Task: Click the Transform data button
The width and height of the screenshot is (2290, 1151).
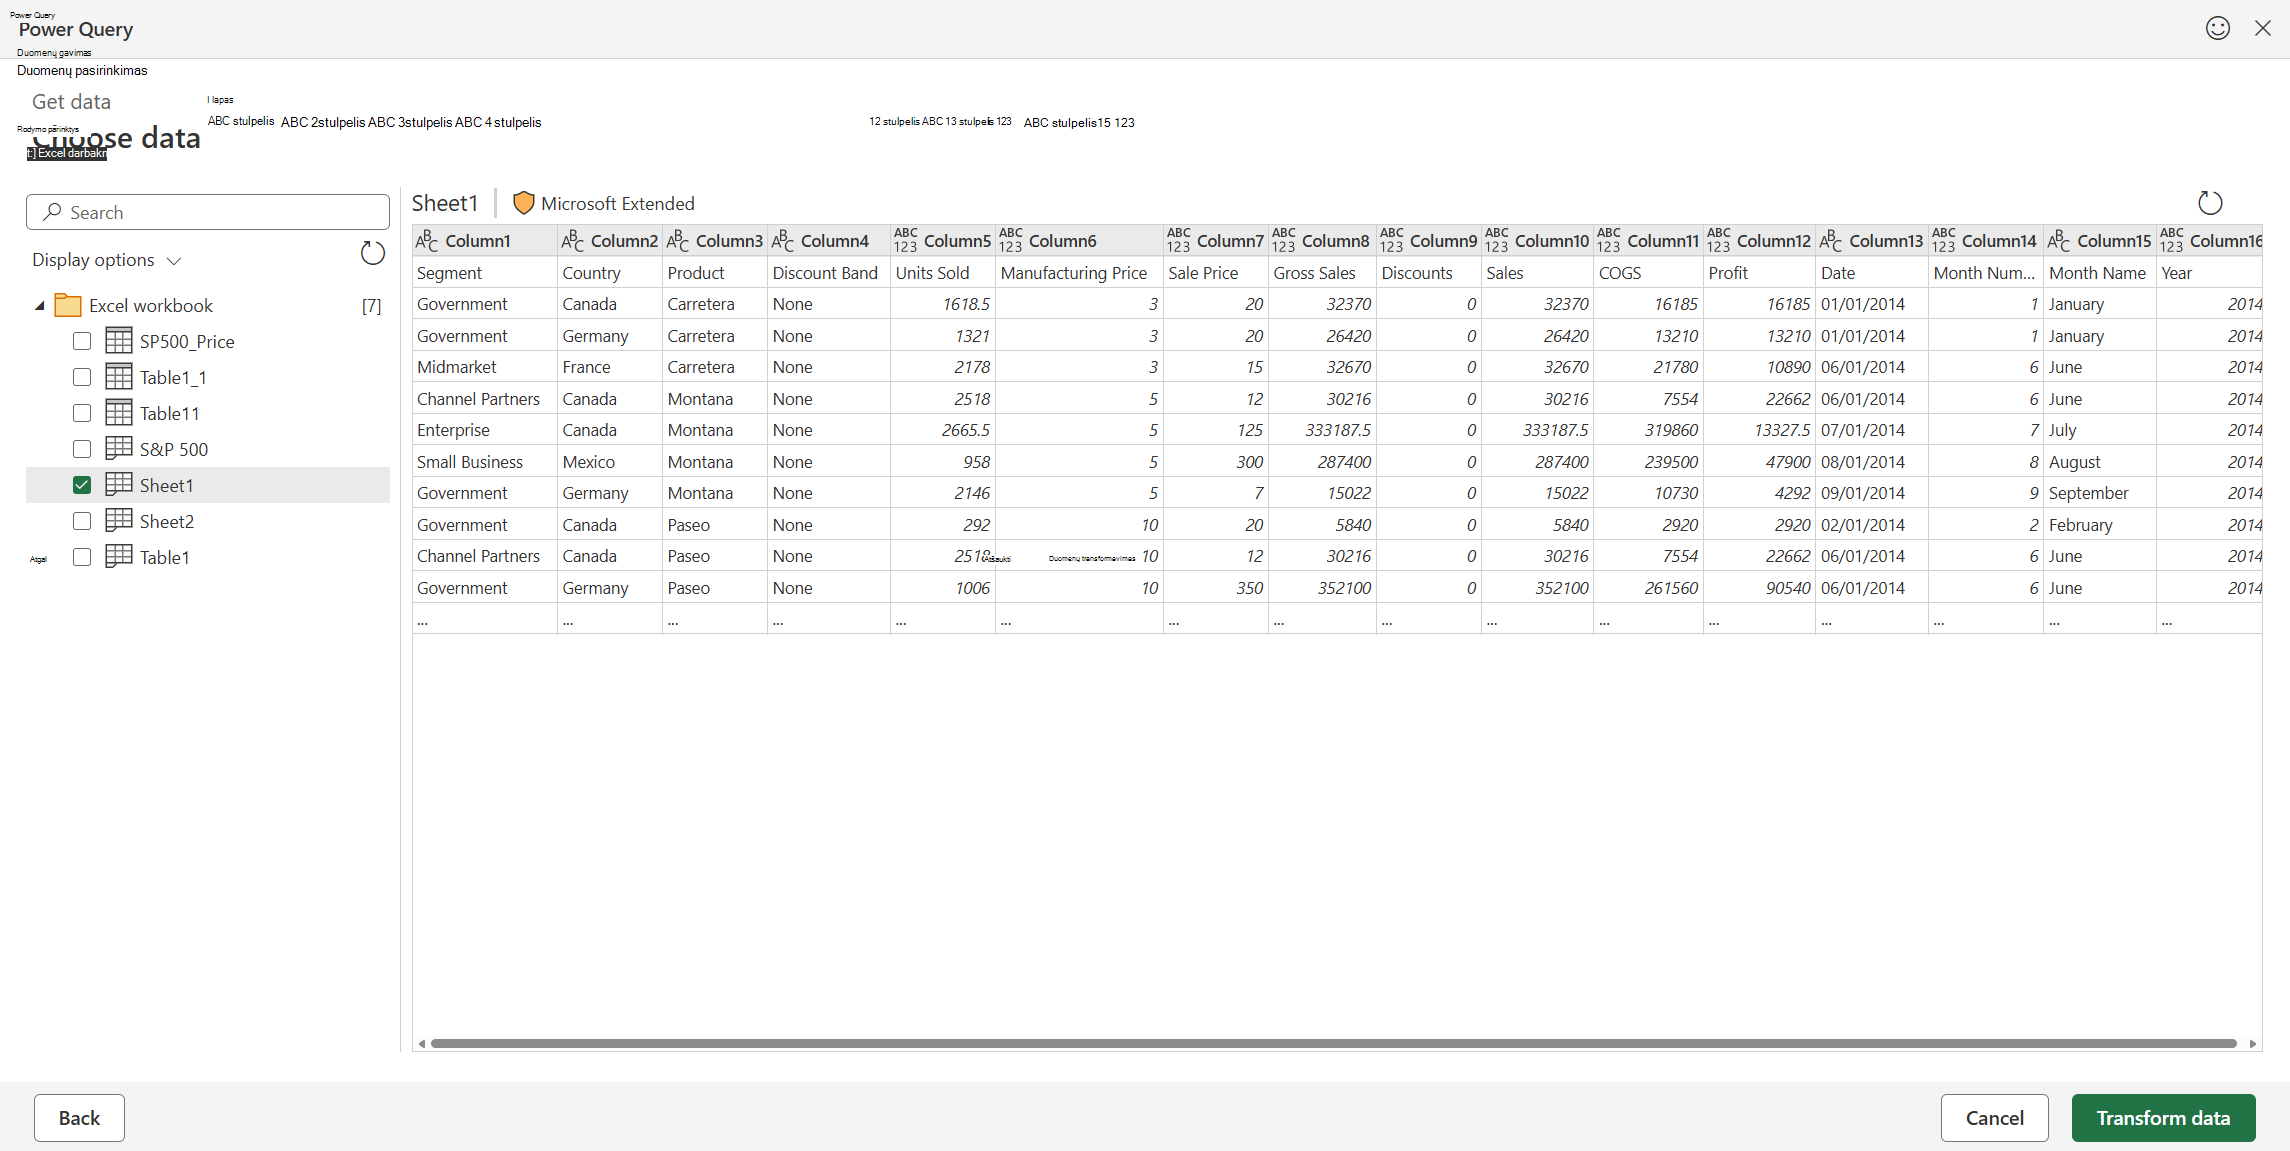Action: [2163, 1118]
